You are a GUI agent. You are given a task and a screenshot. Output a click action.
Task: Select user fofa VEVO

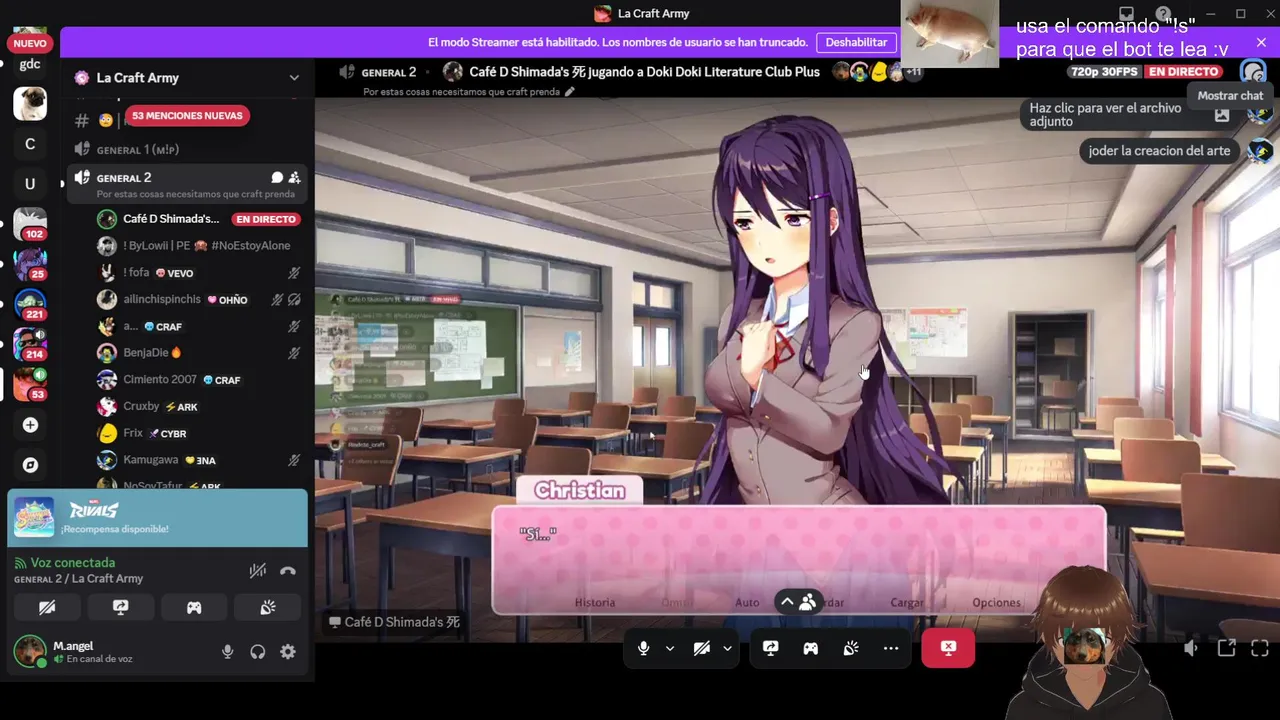pyautogui.click(x=198, y=273)
